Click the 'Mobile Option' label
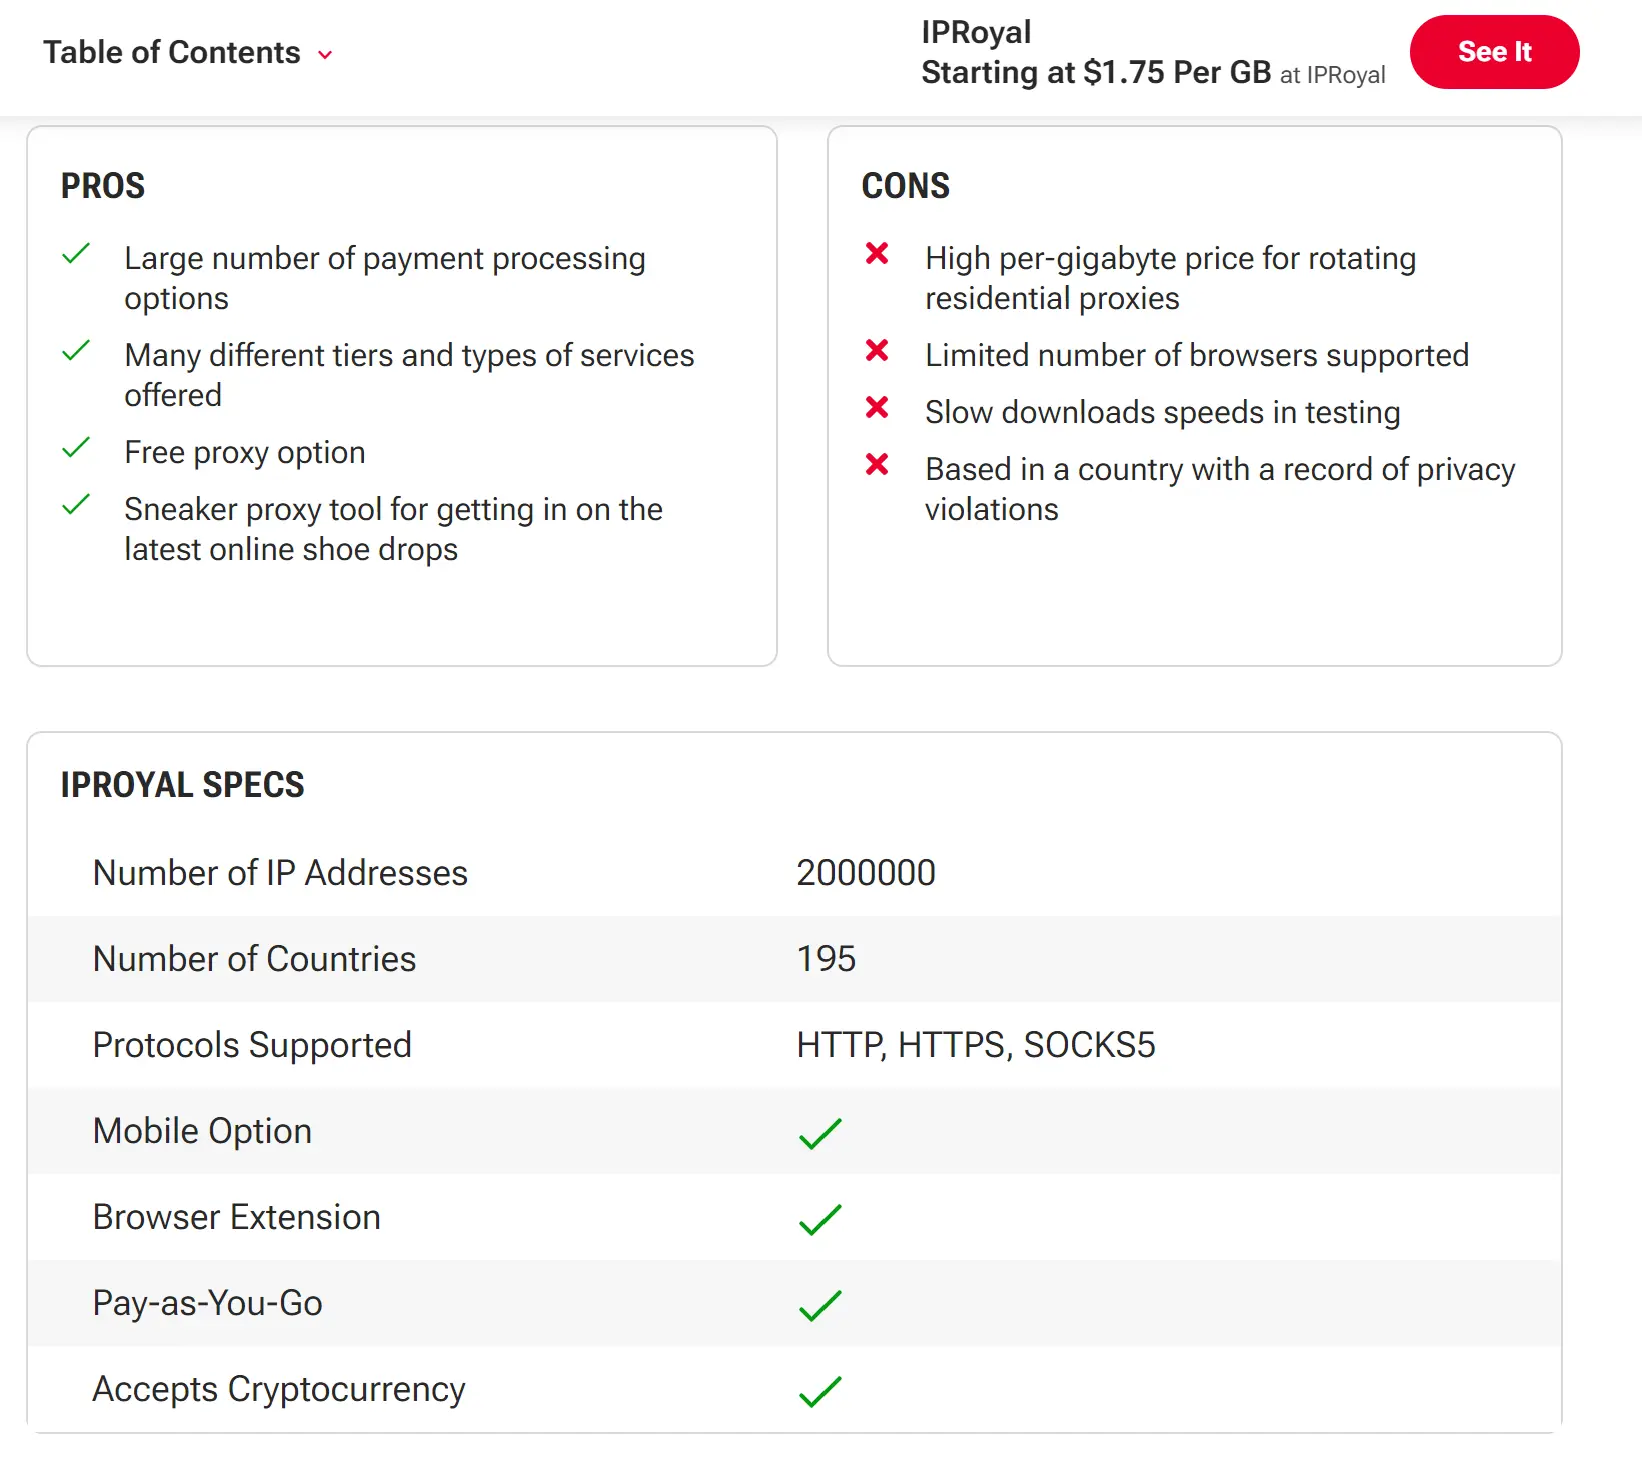This screenshot has width=1642, height=1458. (202, 1131)
